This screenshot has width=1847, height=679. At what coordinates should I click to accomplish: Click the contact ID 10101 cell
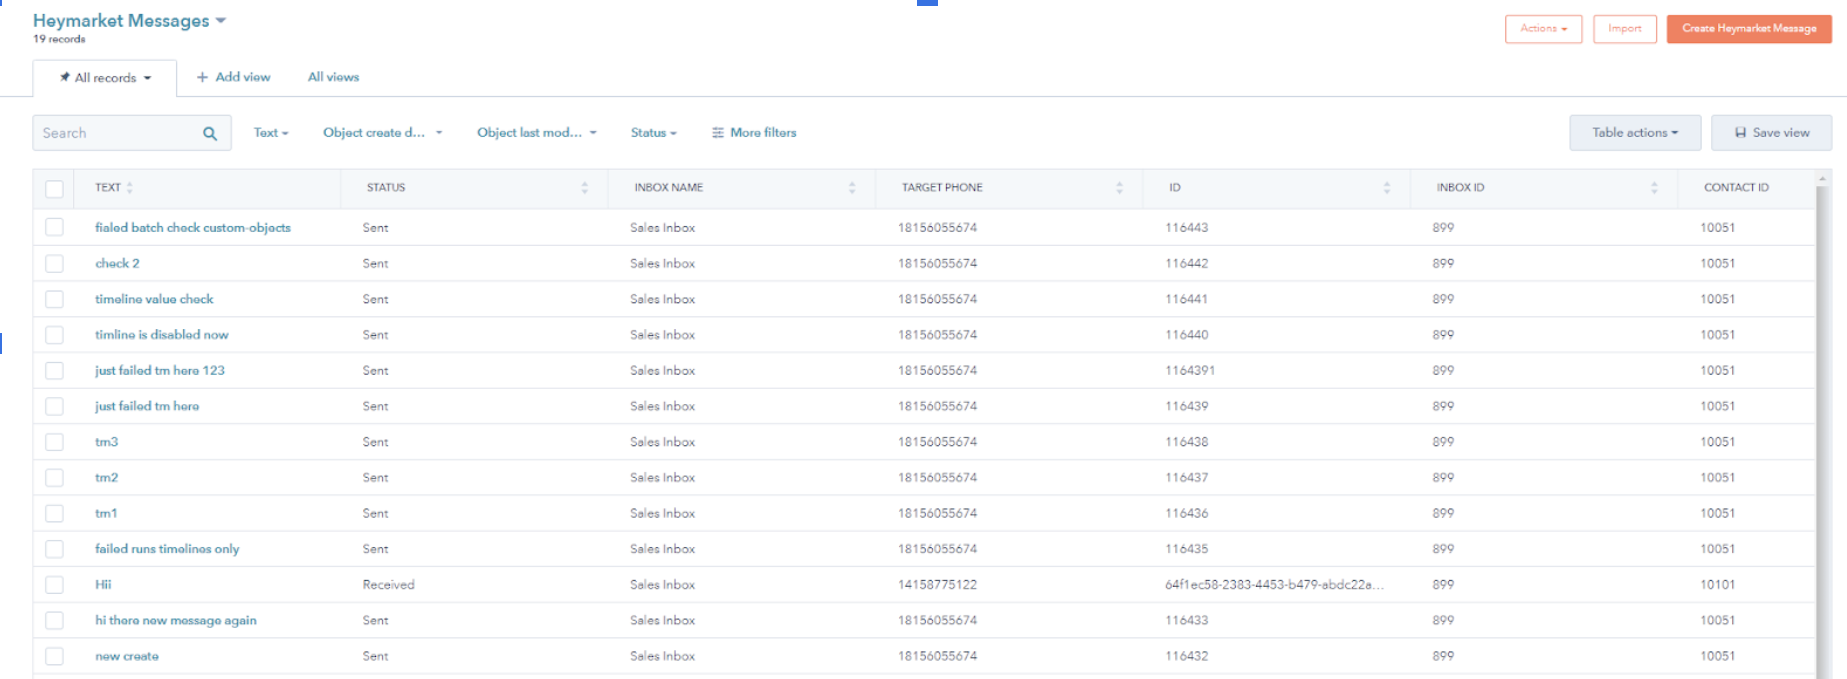point(1718,585)
